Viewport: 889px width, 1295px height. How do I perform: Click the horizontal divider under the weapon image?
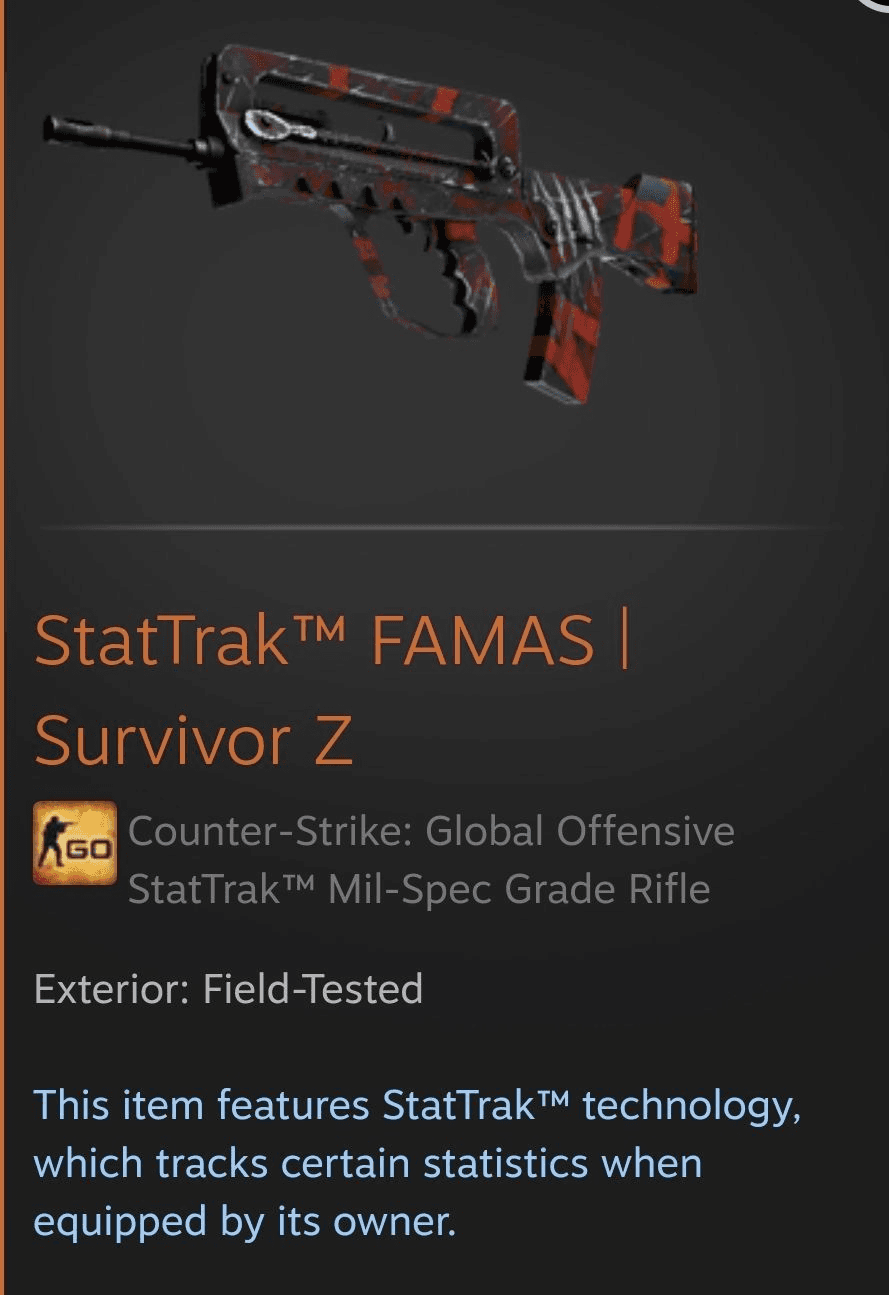[440, 527]
